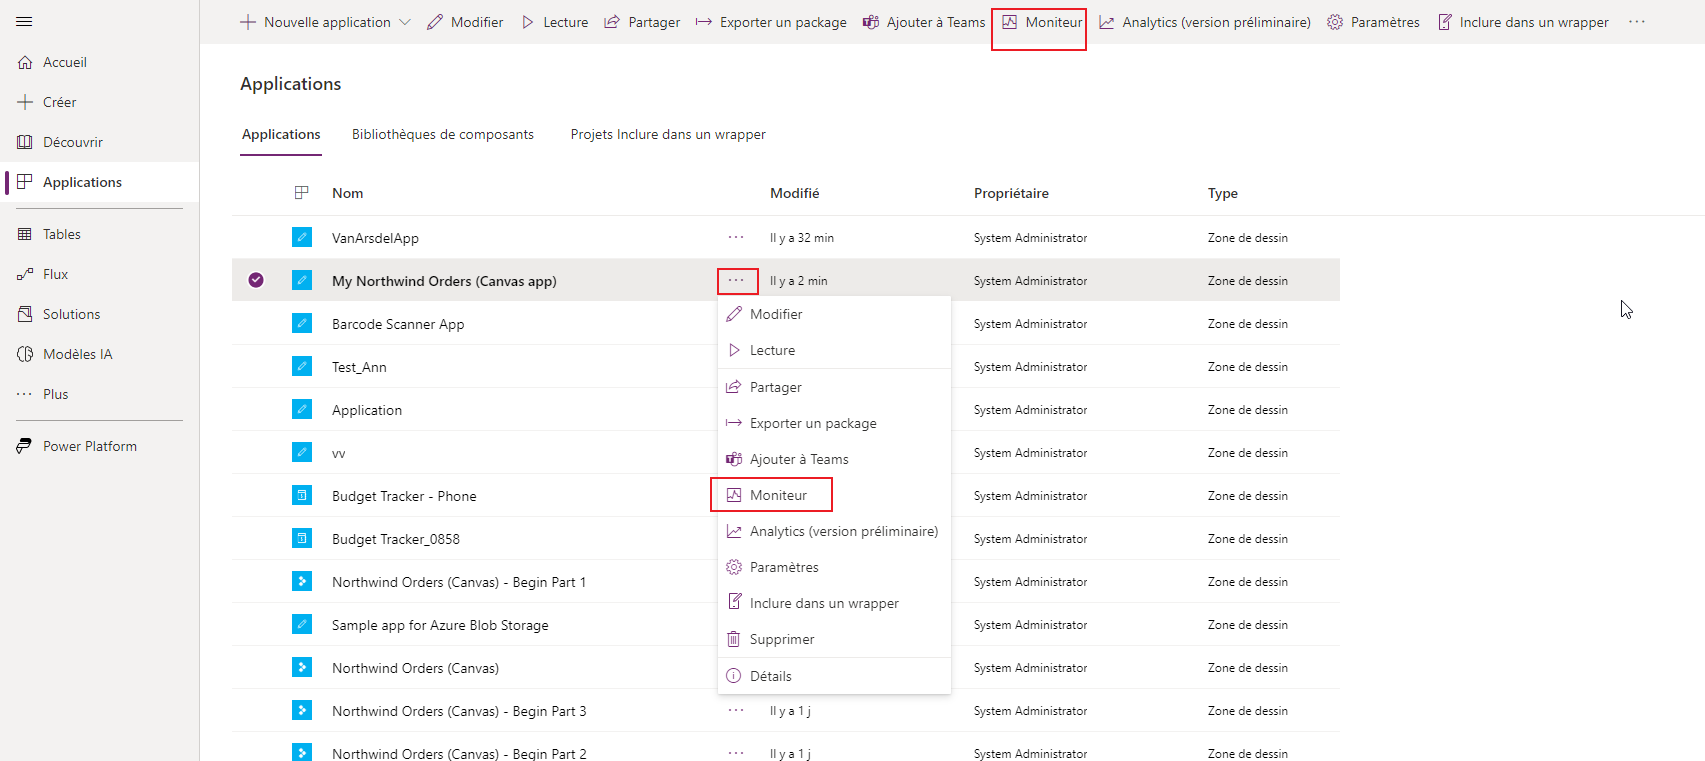Switch to Projets Inclure dans un wrapper tab

click(668, 134)
